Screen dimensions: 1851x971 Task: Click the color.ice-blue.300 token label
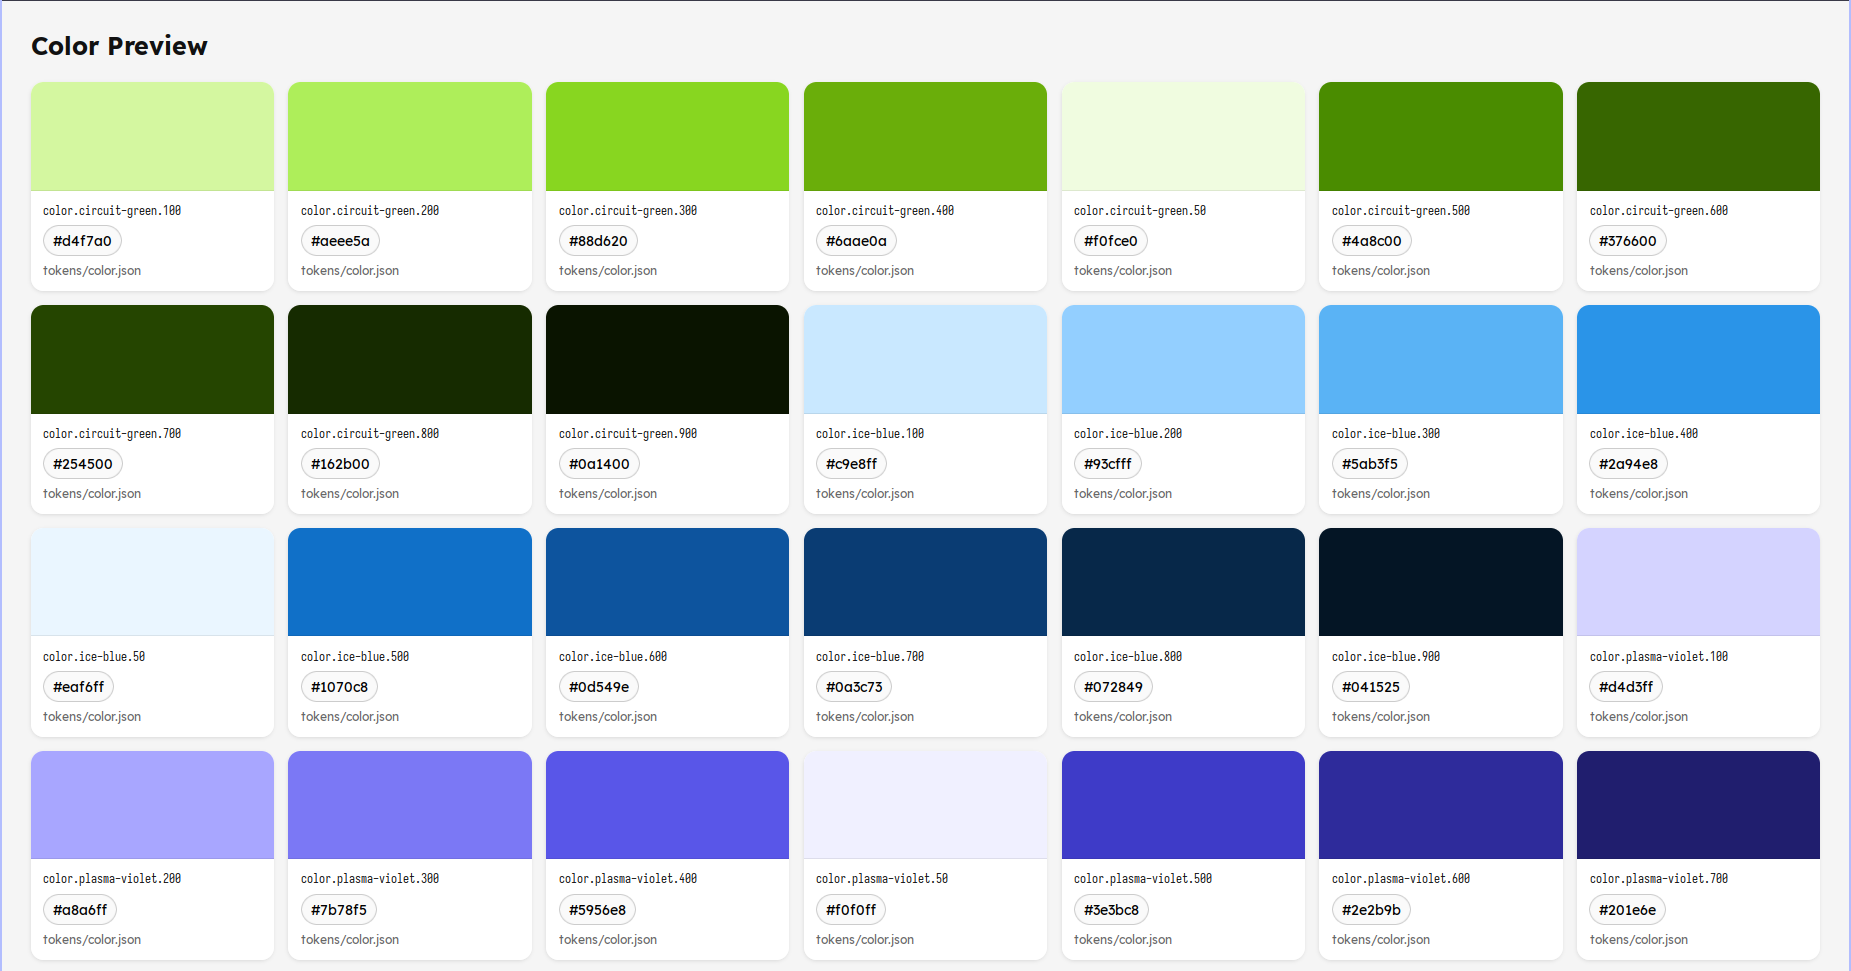[1386, 434]
